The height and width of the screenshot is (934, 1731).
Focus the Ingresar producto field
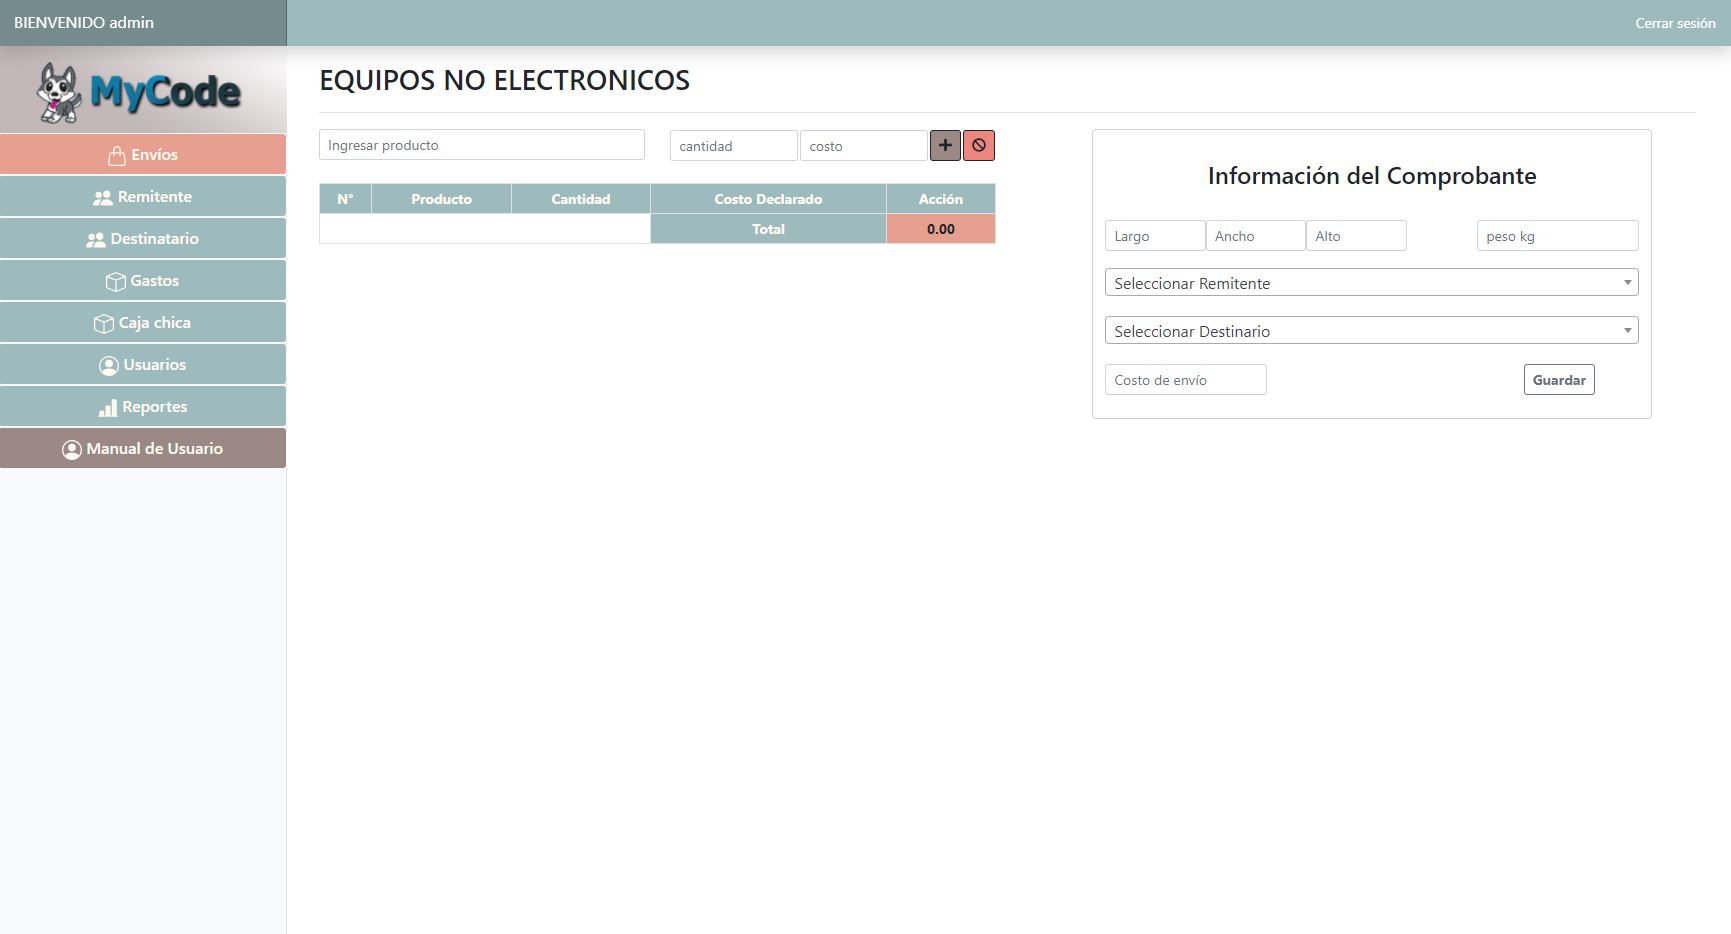click(x=481, y=145)
